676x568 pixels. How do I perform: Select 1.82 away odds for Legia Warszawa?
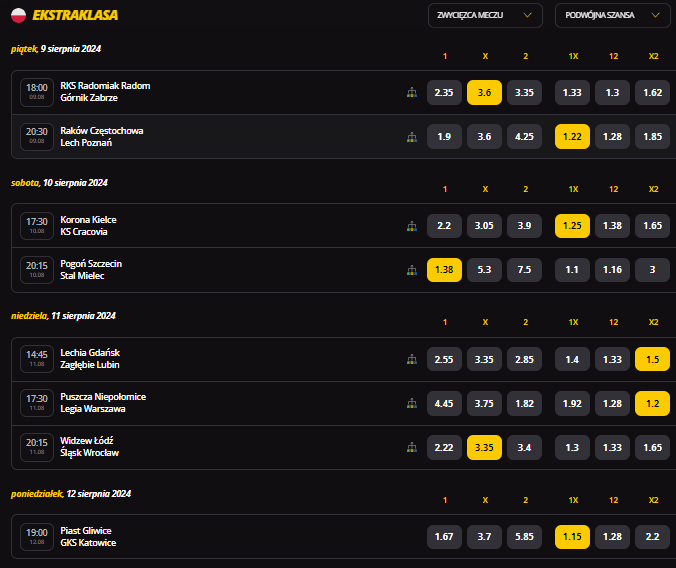tap(524, 403)
